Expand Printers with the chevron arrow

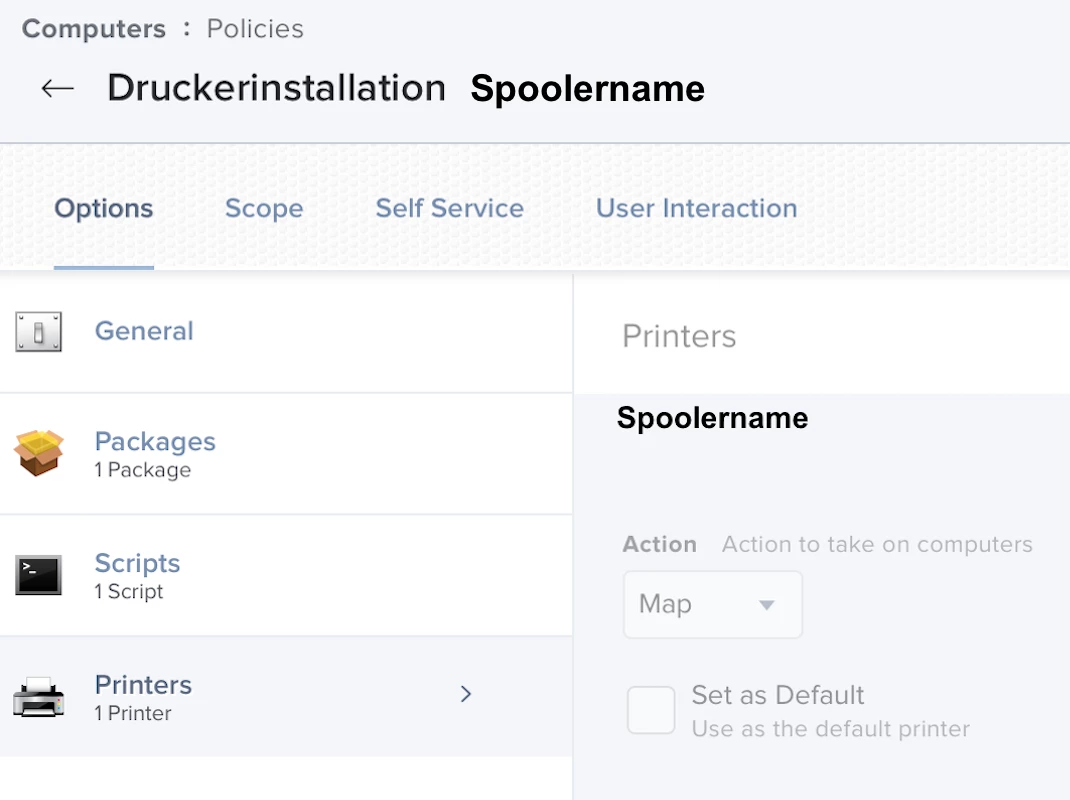point(466,694)
